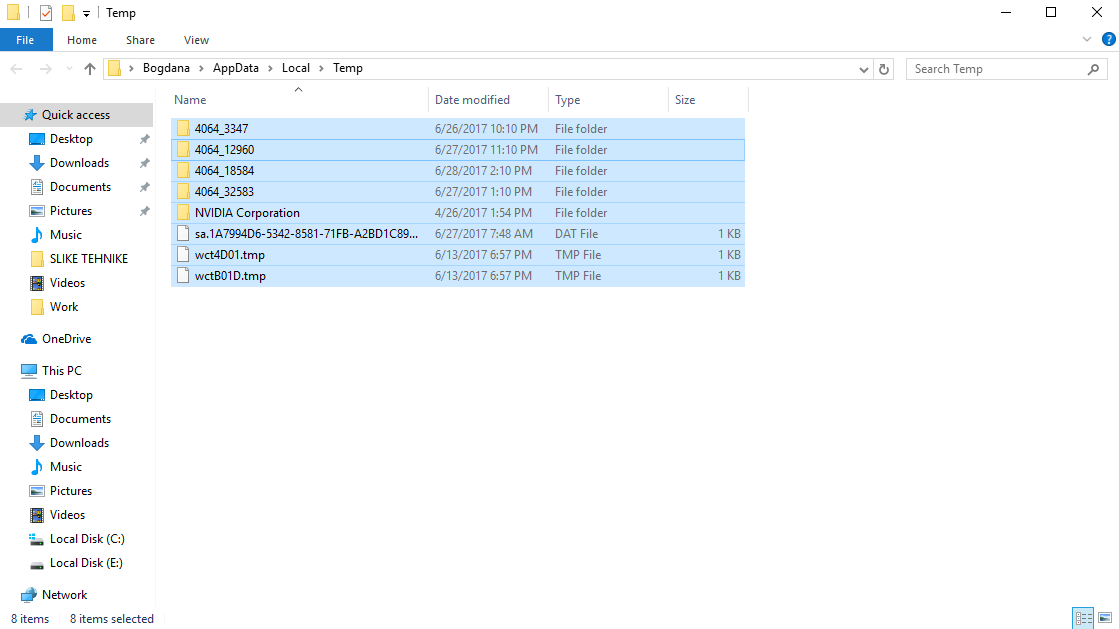This screenshot has width=1119, height=629.
Task: Switch to Details view layout button
Action: point(1083,618)
